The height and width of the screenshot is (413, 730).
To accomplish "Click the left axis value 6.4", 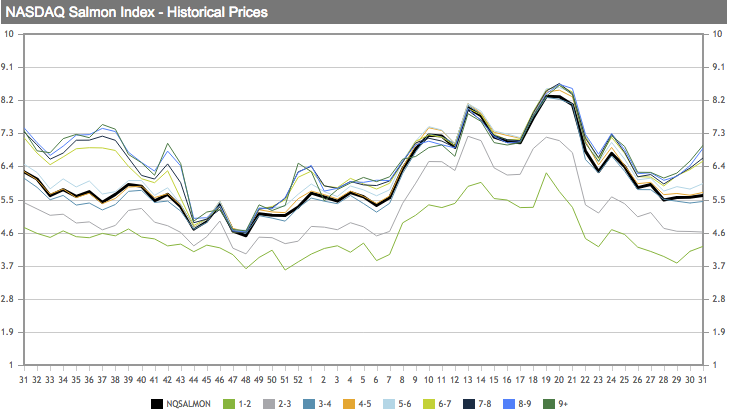I will pos(8,166).
